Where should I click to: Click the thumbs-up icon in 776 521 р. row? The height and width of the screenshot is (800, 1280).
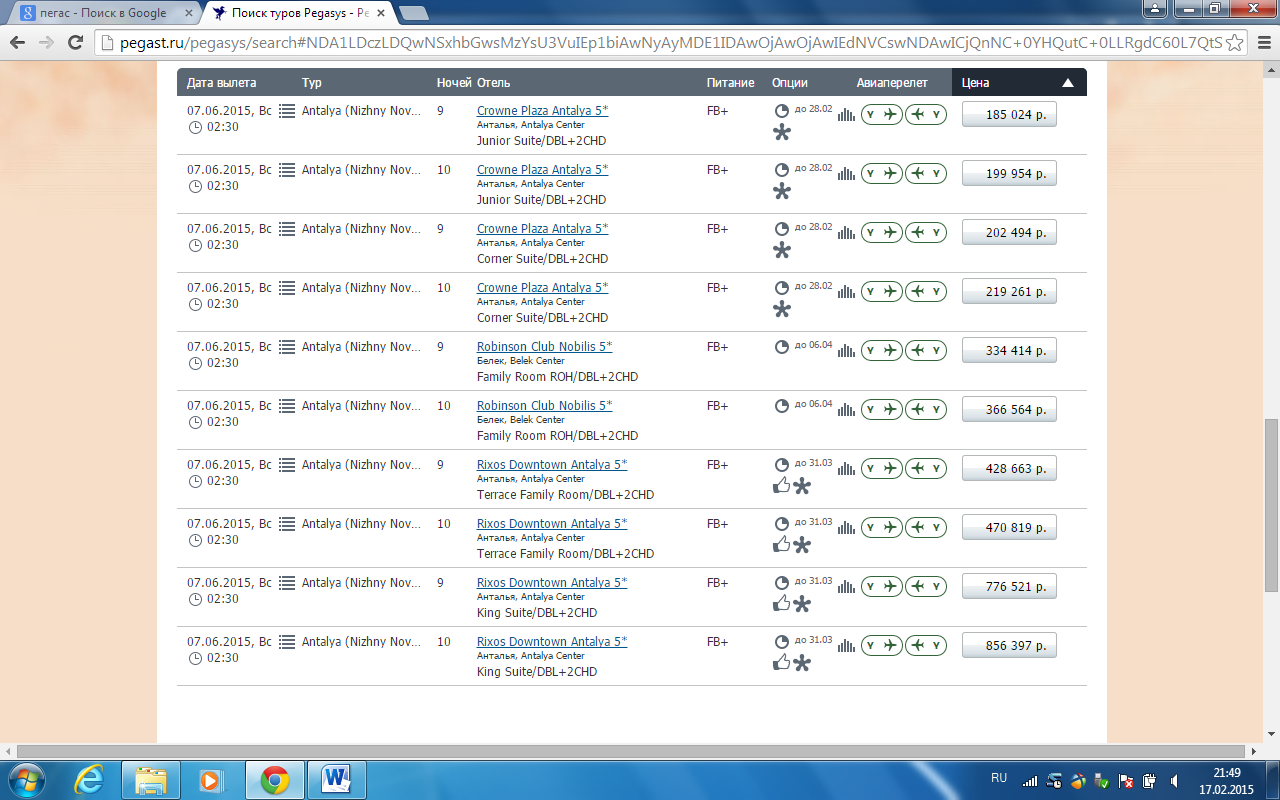782,604
